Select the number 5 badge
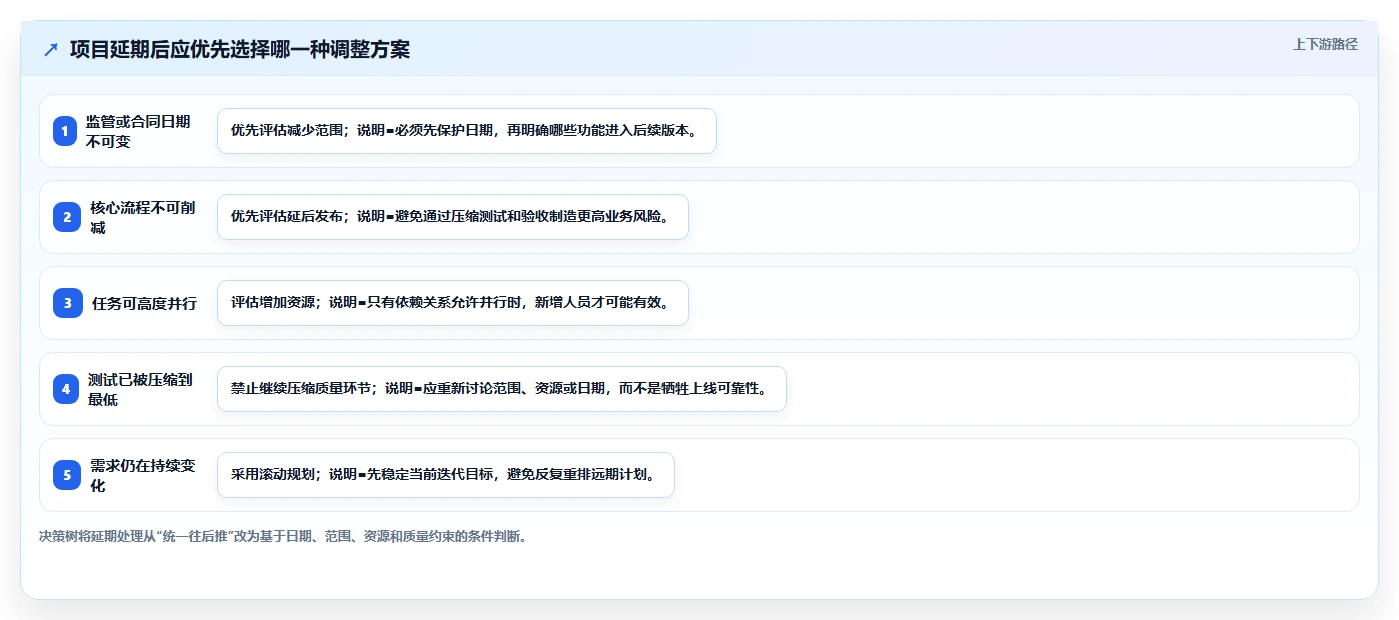1399x620 pixels. pyautogui.click(x=68, y=475)
